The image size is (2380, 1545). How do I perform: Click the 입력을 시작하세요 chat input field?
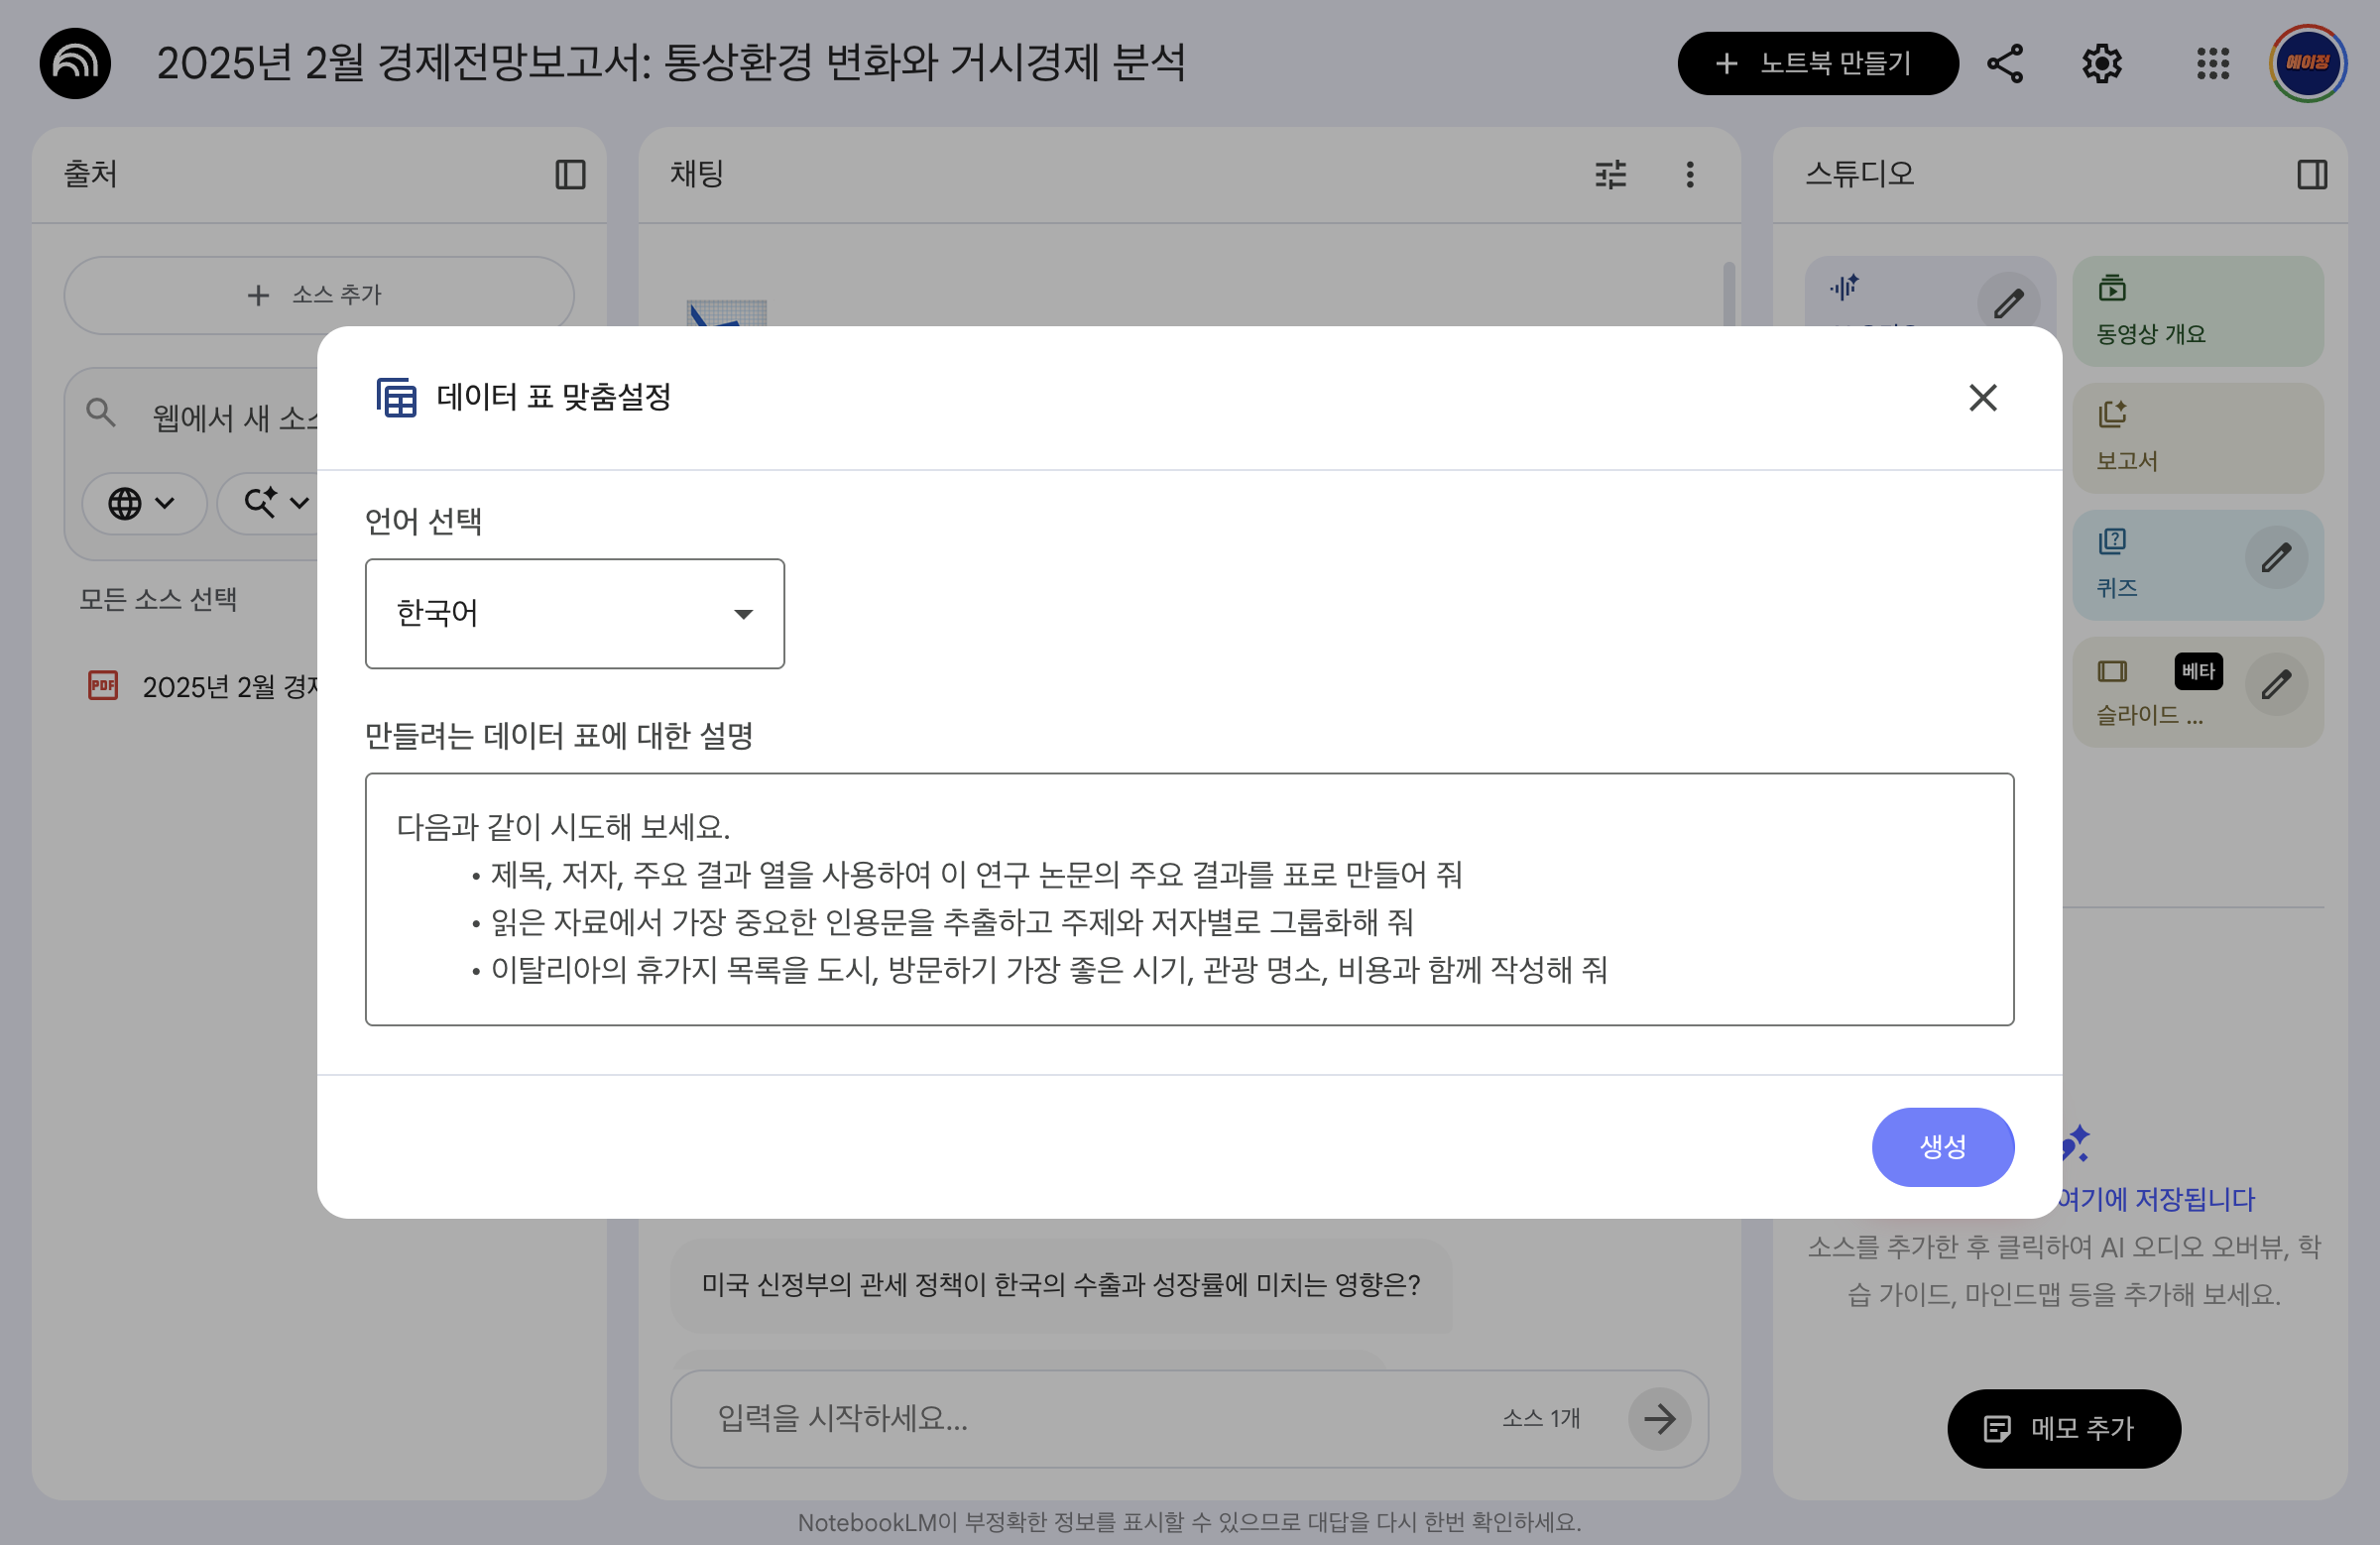[1000, 1418]
